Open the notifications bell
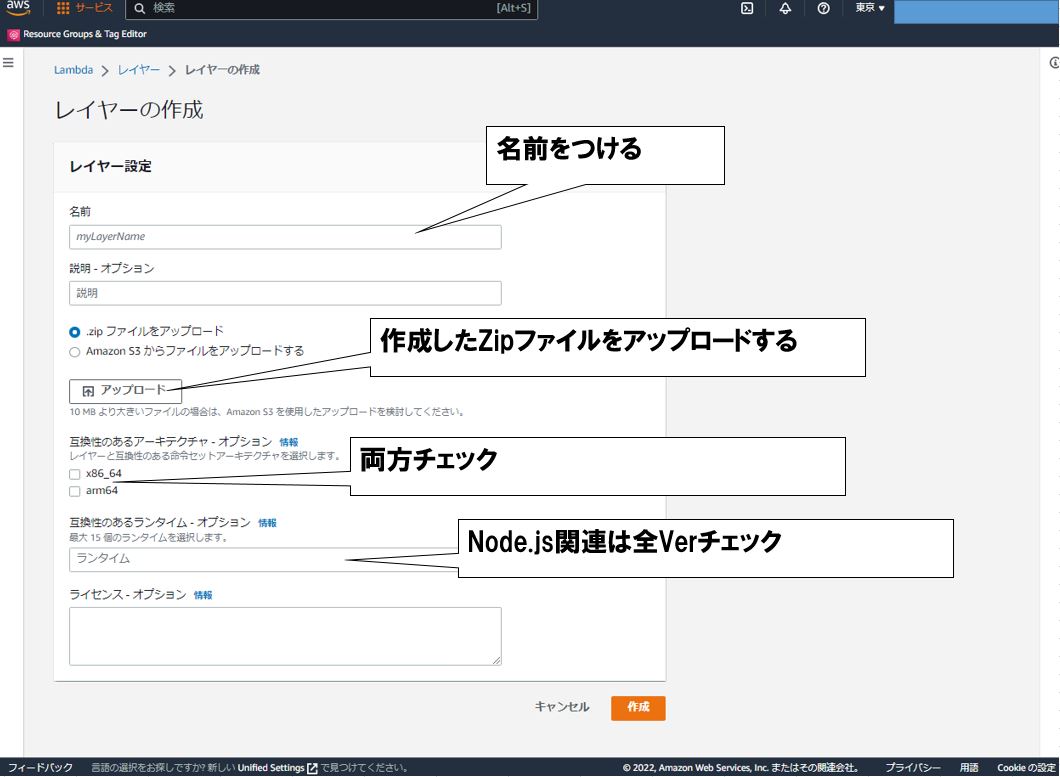Viewport: 1060px width, 777px height. [x=785, y=9]
